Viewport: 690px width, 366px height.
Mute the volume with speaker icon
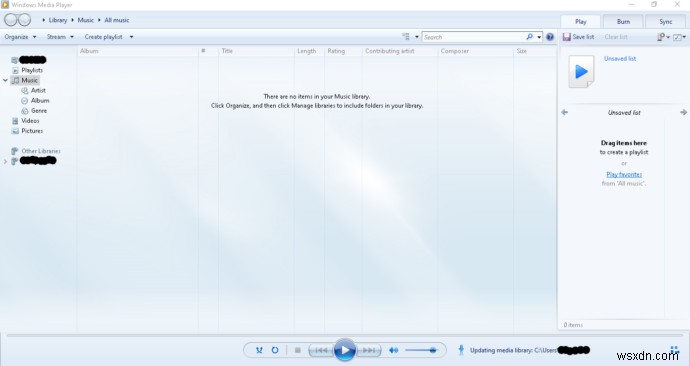coord(393,350)
